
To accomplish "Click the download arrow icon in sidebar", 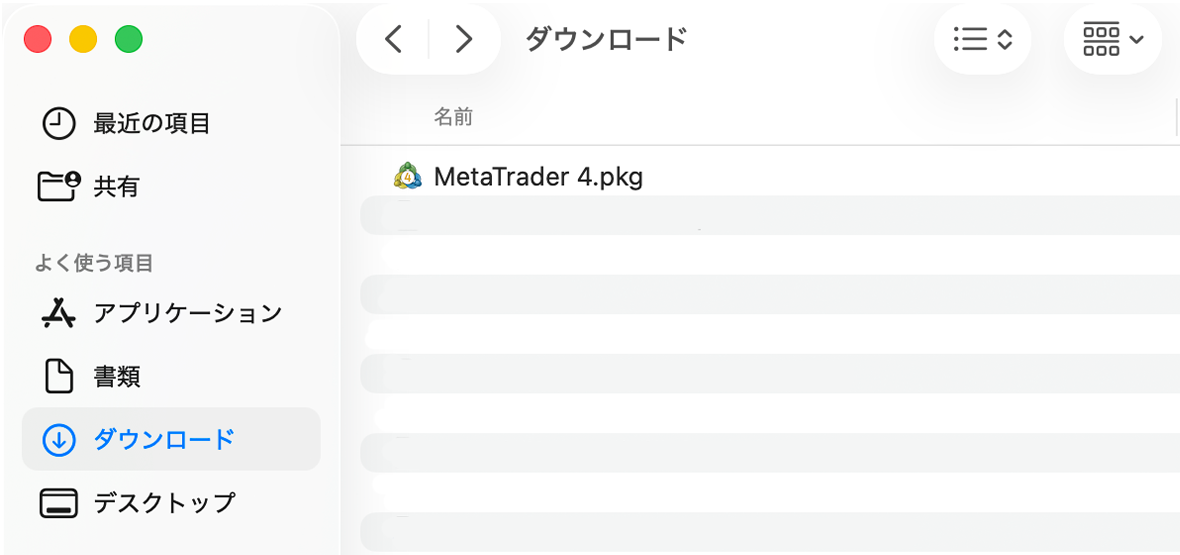I will pos(58,439).
